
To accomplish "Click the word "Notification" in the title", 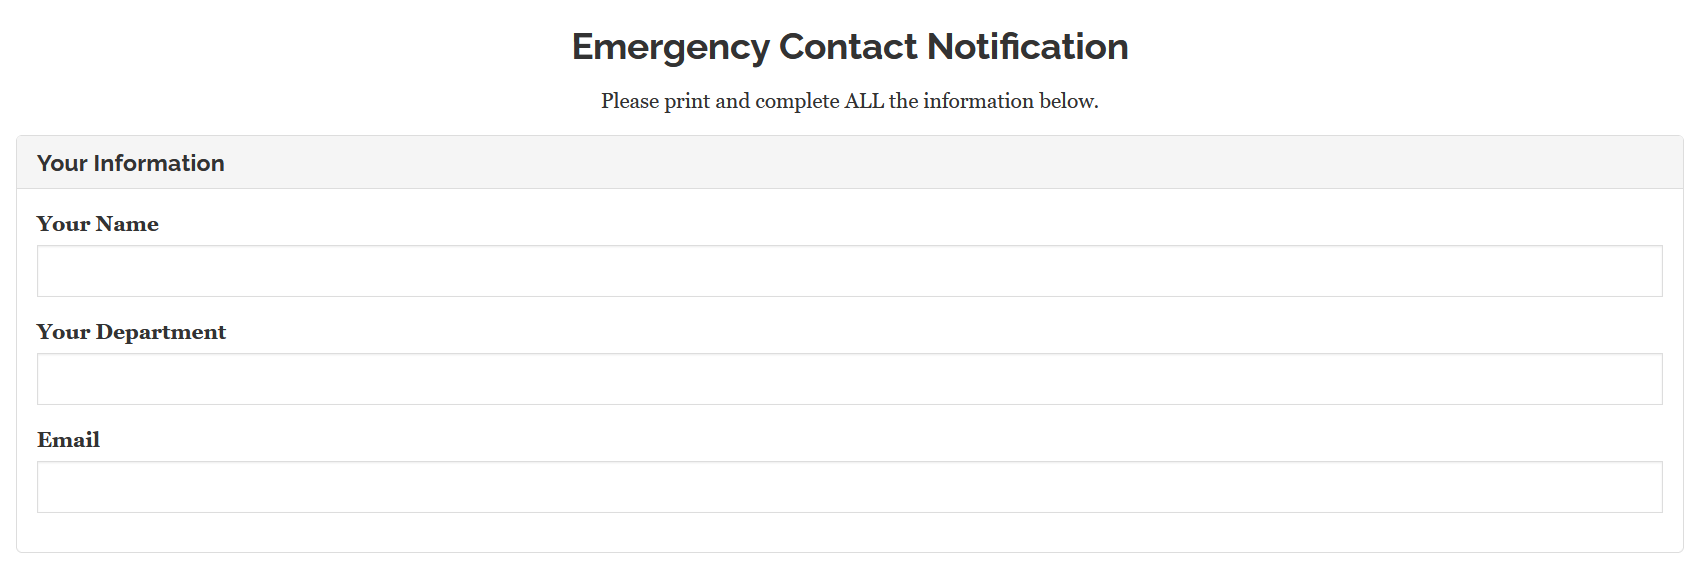I will (x=1027, y=47).
